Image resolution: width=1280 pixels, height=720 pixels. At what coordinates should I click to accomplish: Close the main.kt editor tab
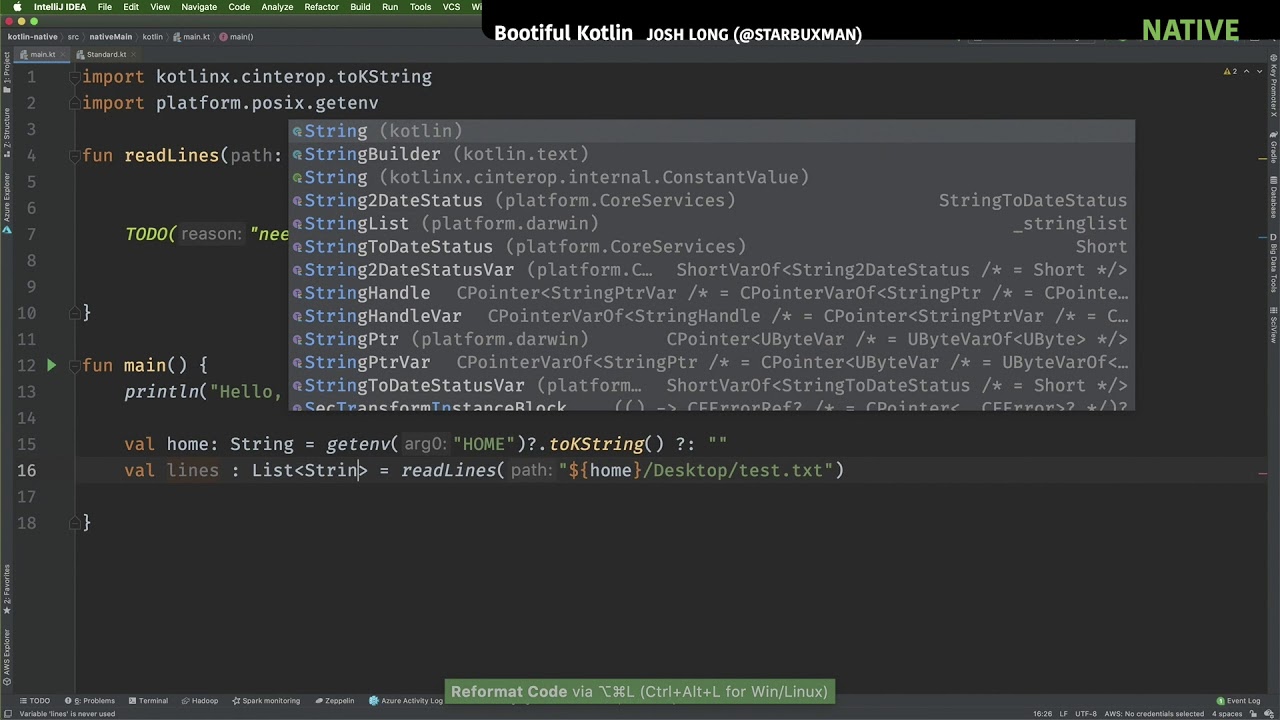tap(62, 55)
